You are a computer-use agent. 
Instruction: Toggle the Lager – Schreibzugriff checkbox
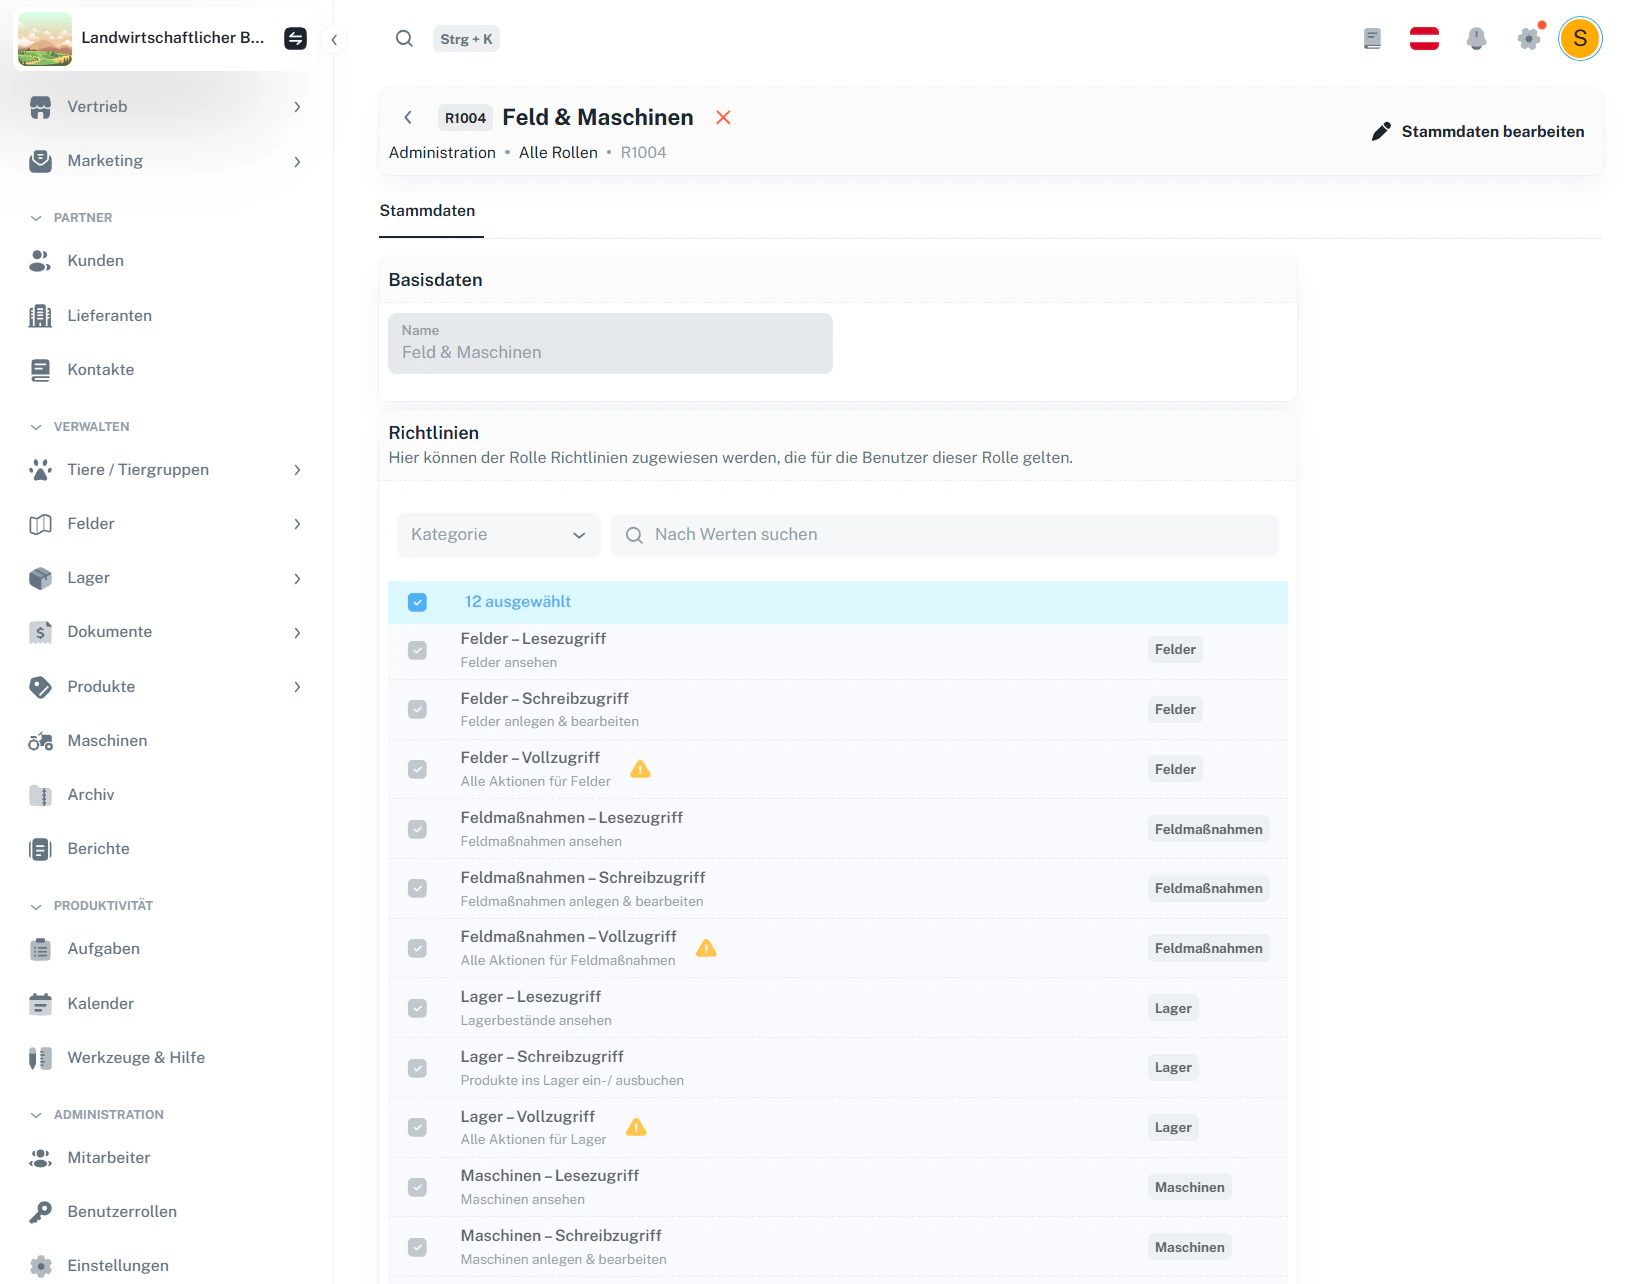(x=417, y=1068)
